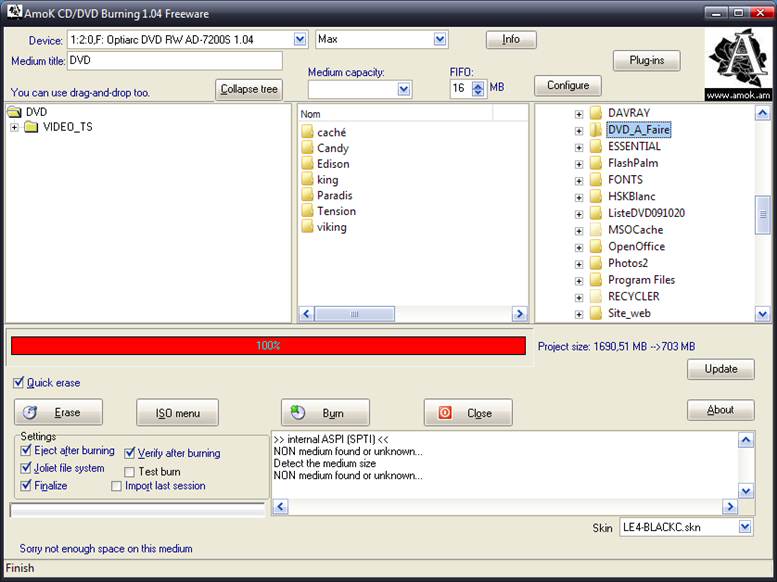
Task: Open the Skin selection dropdown
Action: click(745, 526)
